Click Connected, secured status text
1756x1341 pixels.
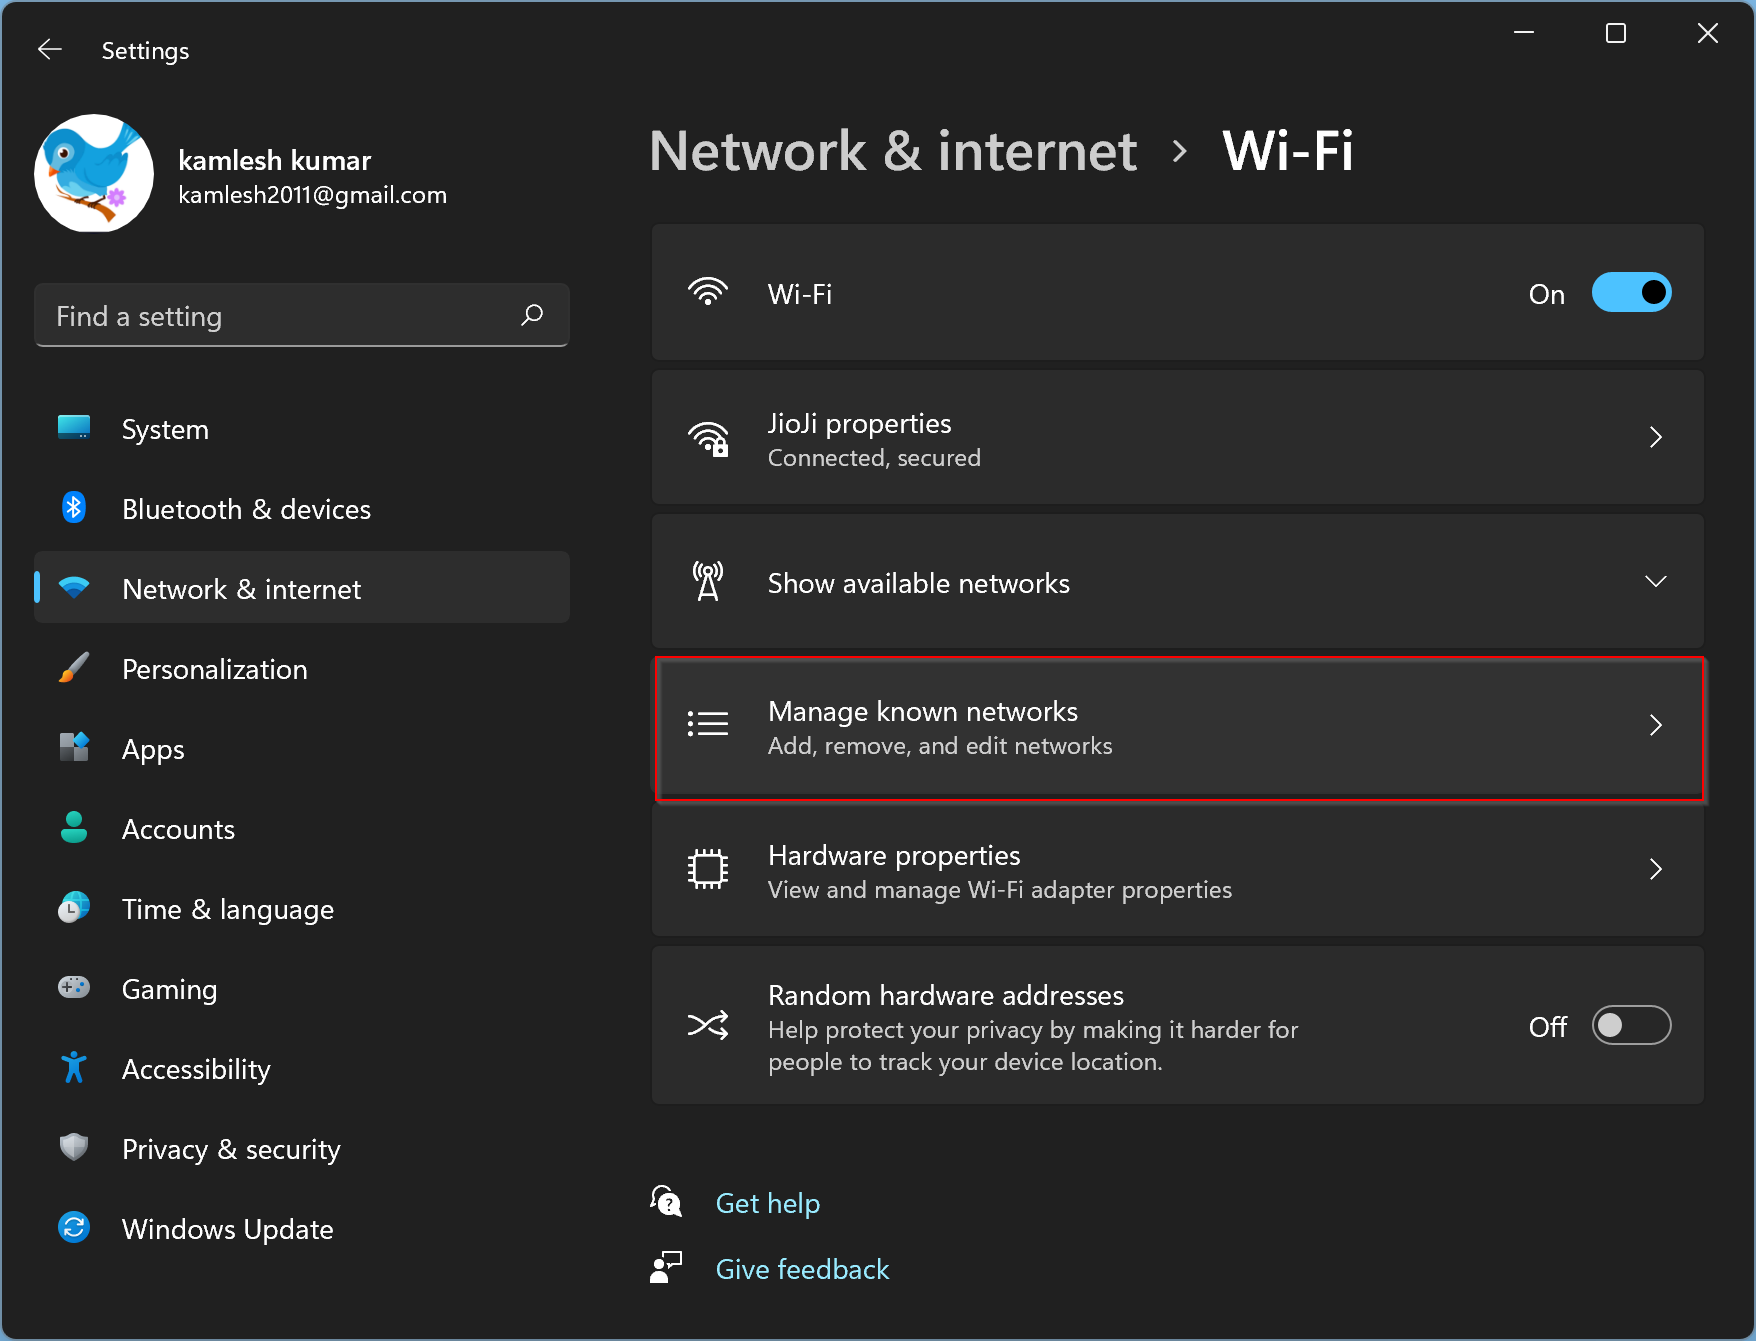(874, 458)
